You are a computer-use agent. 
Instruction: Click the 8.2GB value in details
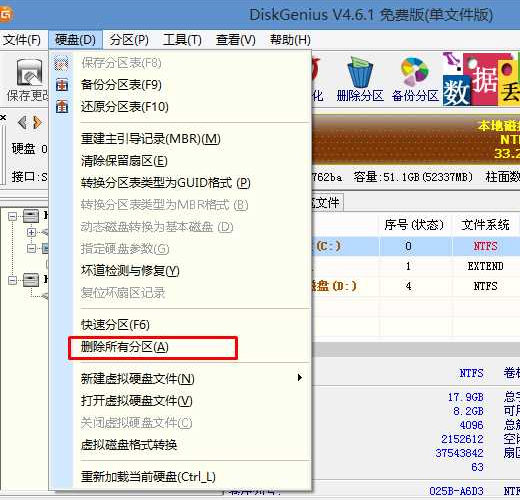tap(468, 411)
